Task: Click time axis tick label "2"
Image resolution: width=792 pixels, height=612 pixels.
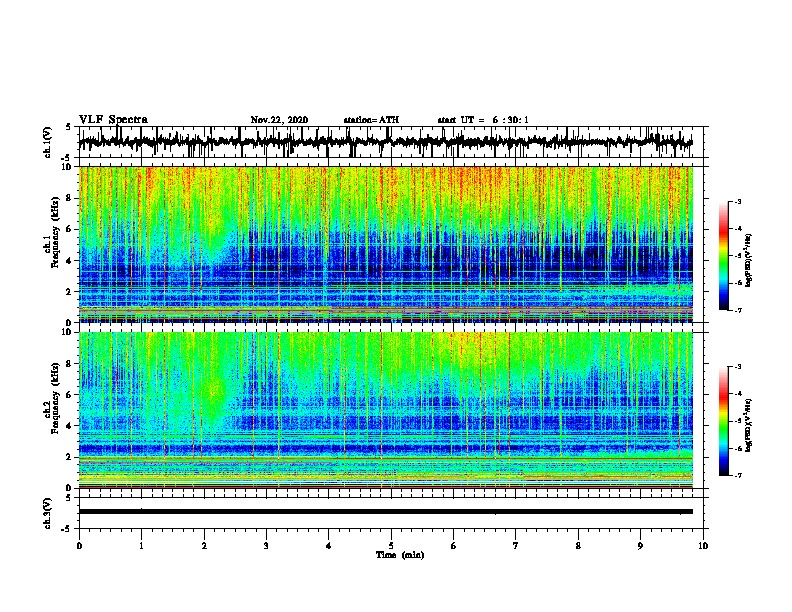Action: pyautogui.click(x=204, y=545)
